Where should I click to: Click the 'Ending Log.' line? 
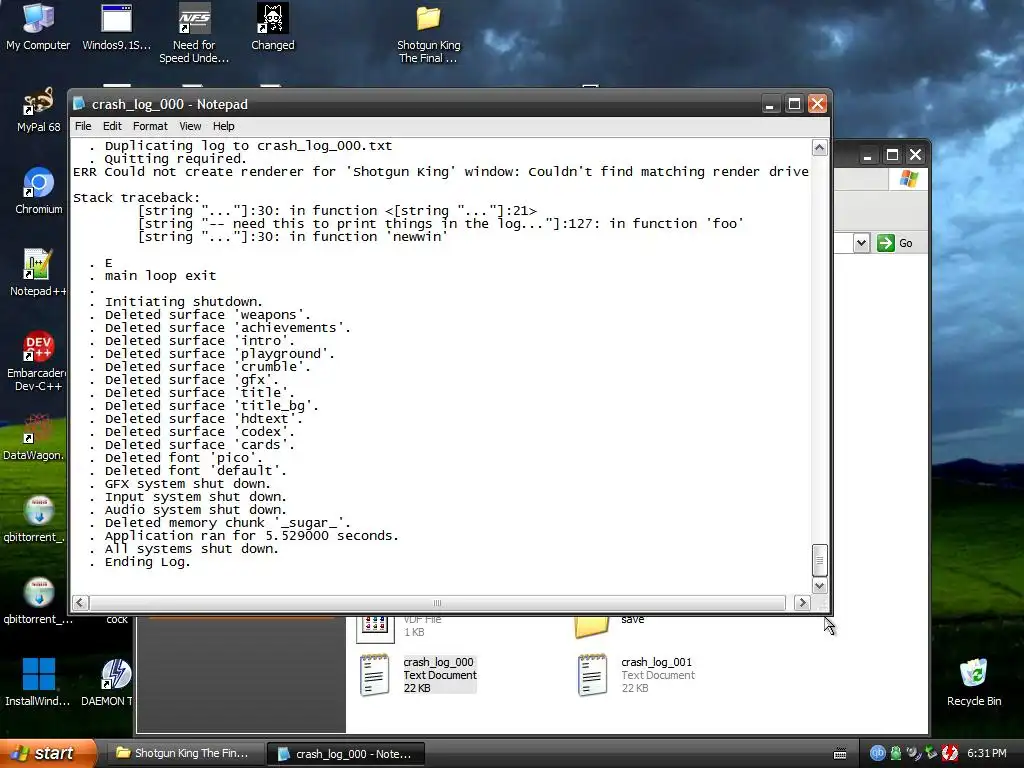coord(148,562)
